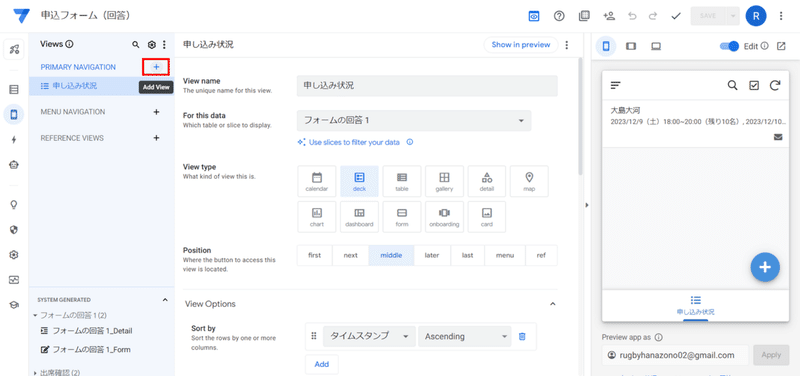The width and height of the screenshot is (800, 376).
Task: Click the email icon on 大島大河 row
Action: (778, 137)
